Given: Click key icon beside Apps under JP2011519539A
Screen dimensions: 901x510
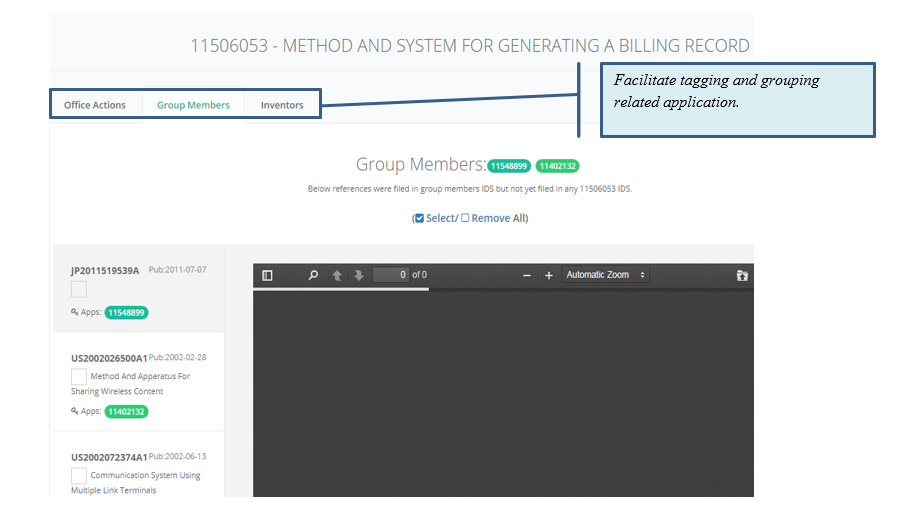Looking at the screenshot, I should click(75, 312).
